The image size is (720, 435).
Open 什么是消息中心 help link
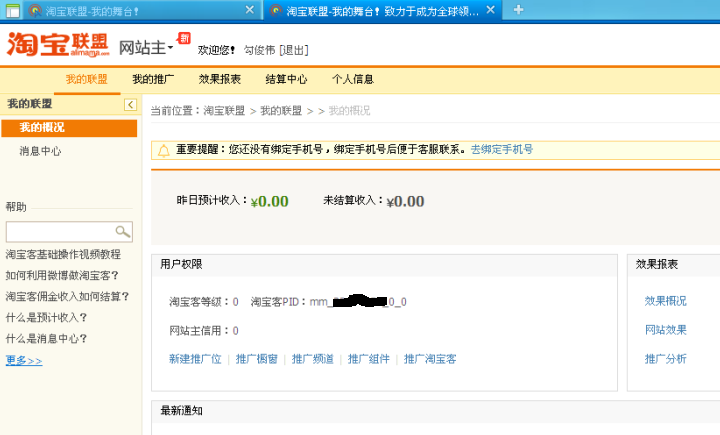46,339
